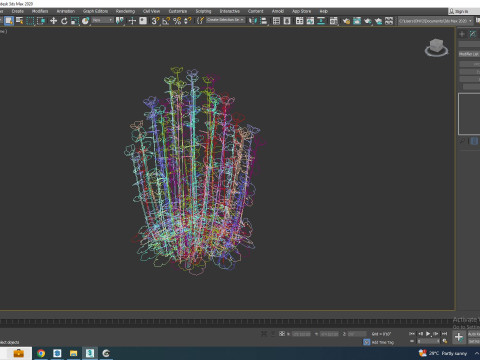The height and width of the screenshot is (360, 480).
Task: Activate the Select Object tool
Action: coord(9,21)
